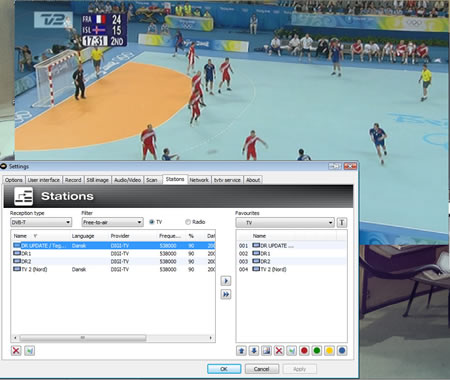Open the Filter Free-to-air dropdown
The width and height of the screenshot is (450, 380).
point(112,222)
